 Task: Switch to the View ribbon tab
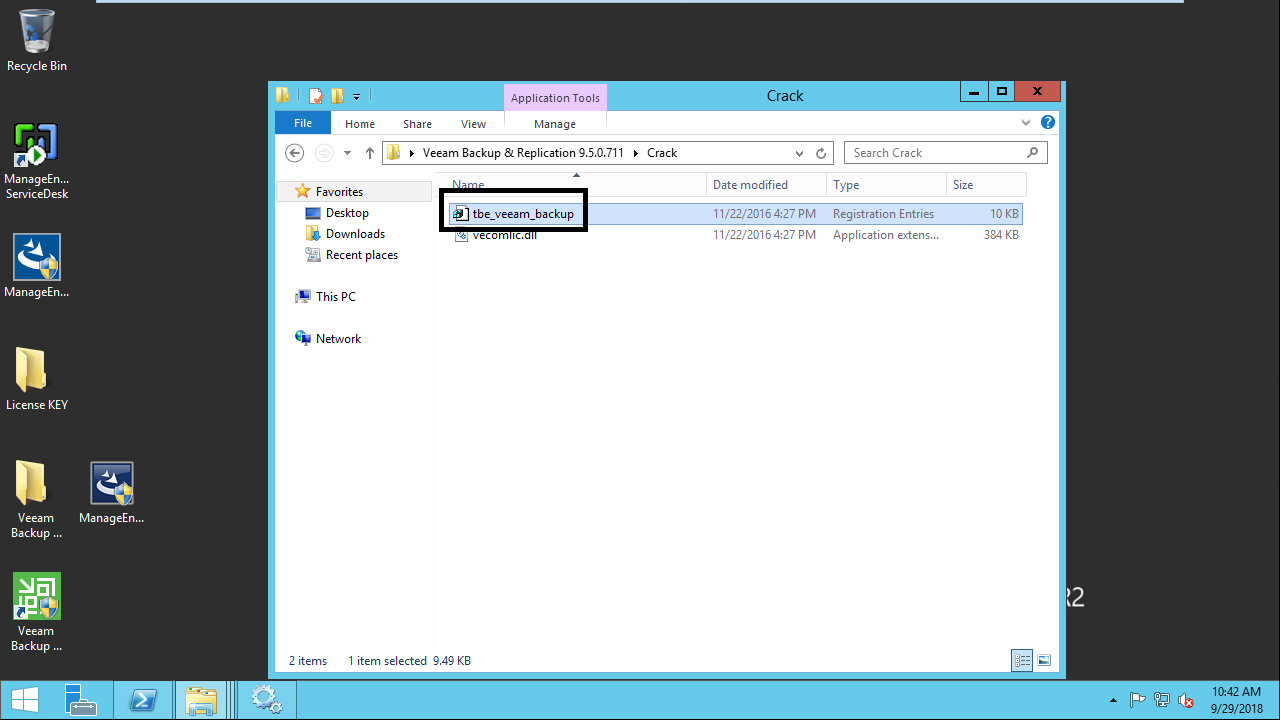click(x=473, y=124)
